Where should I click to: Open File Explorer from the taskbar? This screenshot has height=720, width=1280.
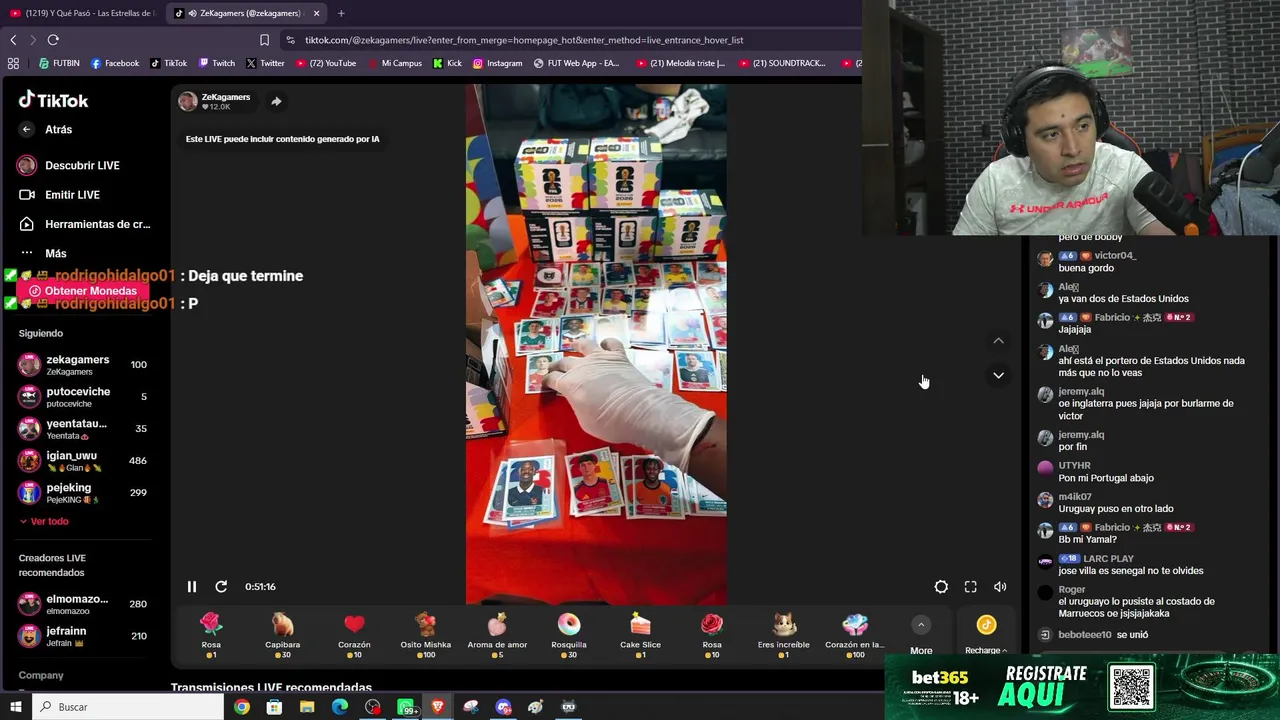[307, 707]
